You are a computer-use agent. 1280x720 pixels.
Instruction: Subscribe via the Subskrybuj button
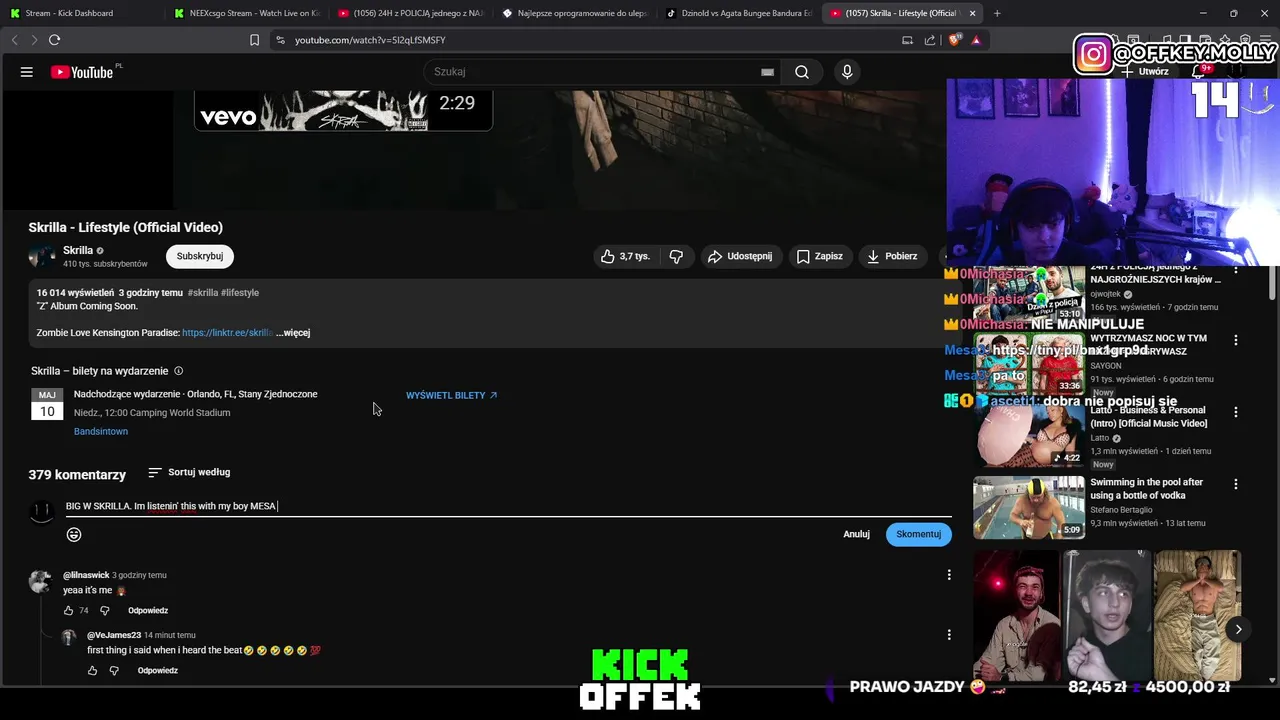[x=200, y=256]
